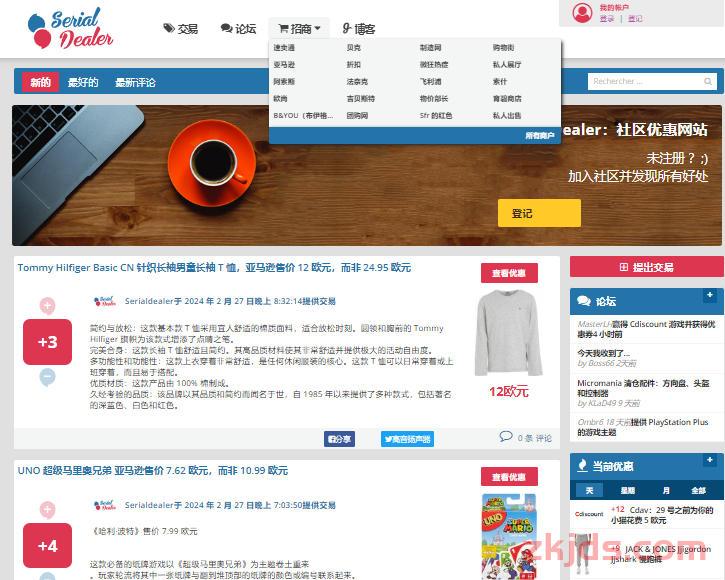Screen dimensions: 725x580
Task: Click the comment bubble icon on Tommy deal
Action: coord(506,436)
